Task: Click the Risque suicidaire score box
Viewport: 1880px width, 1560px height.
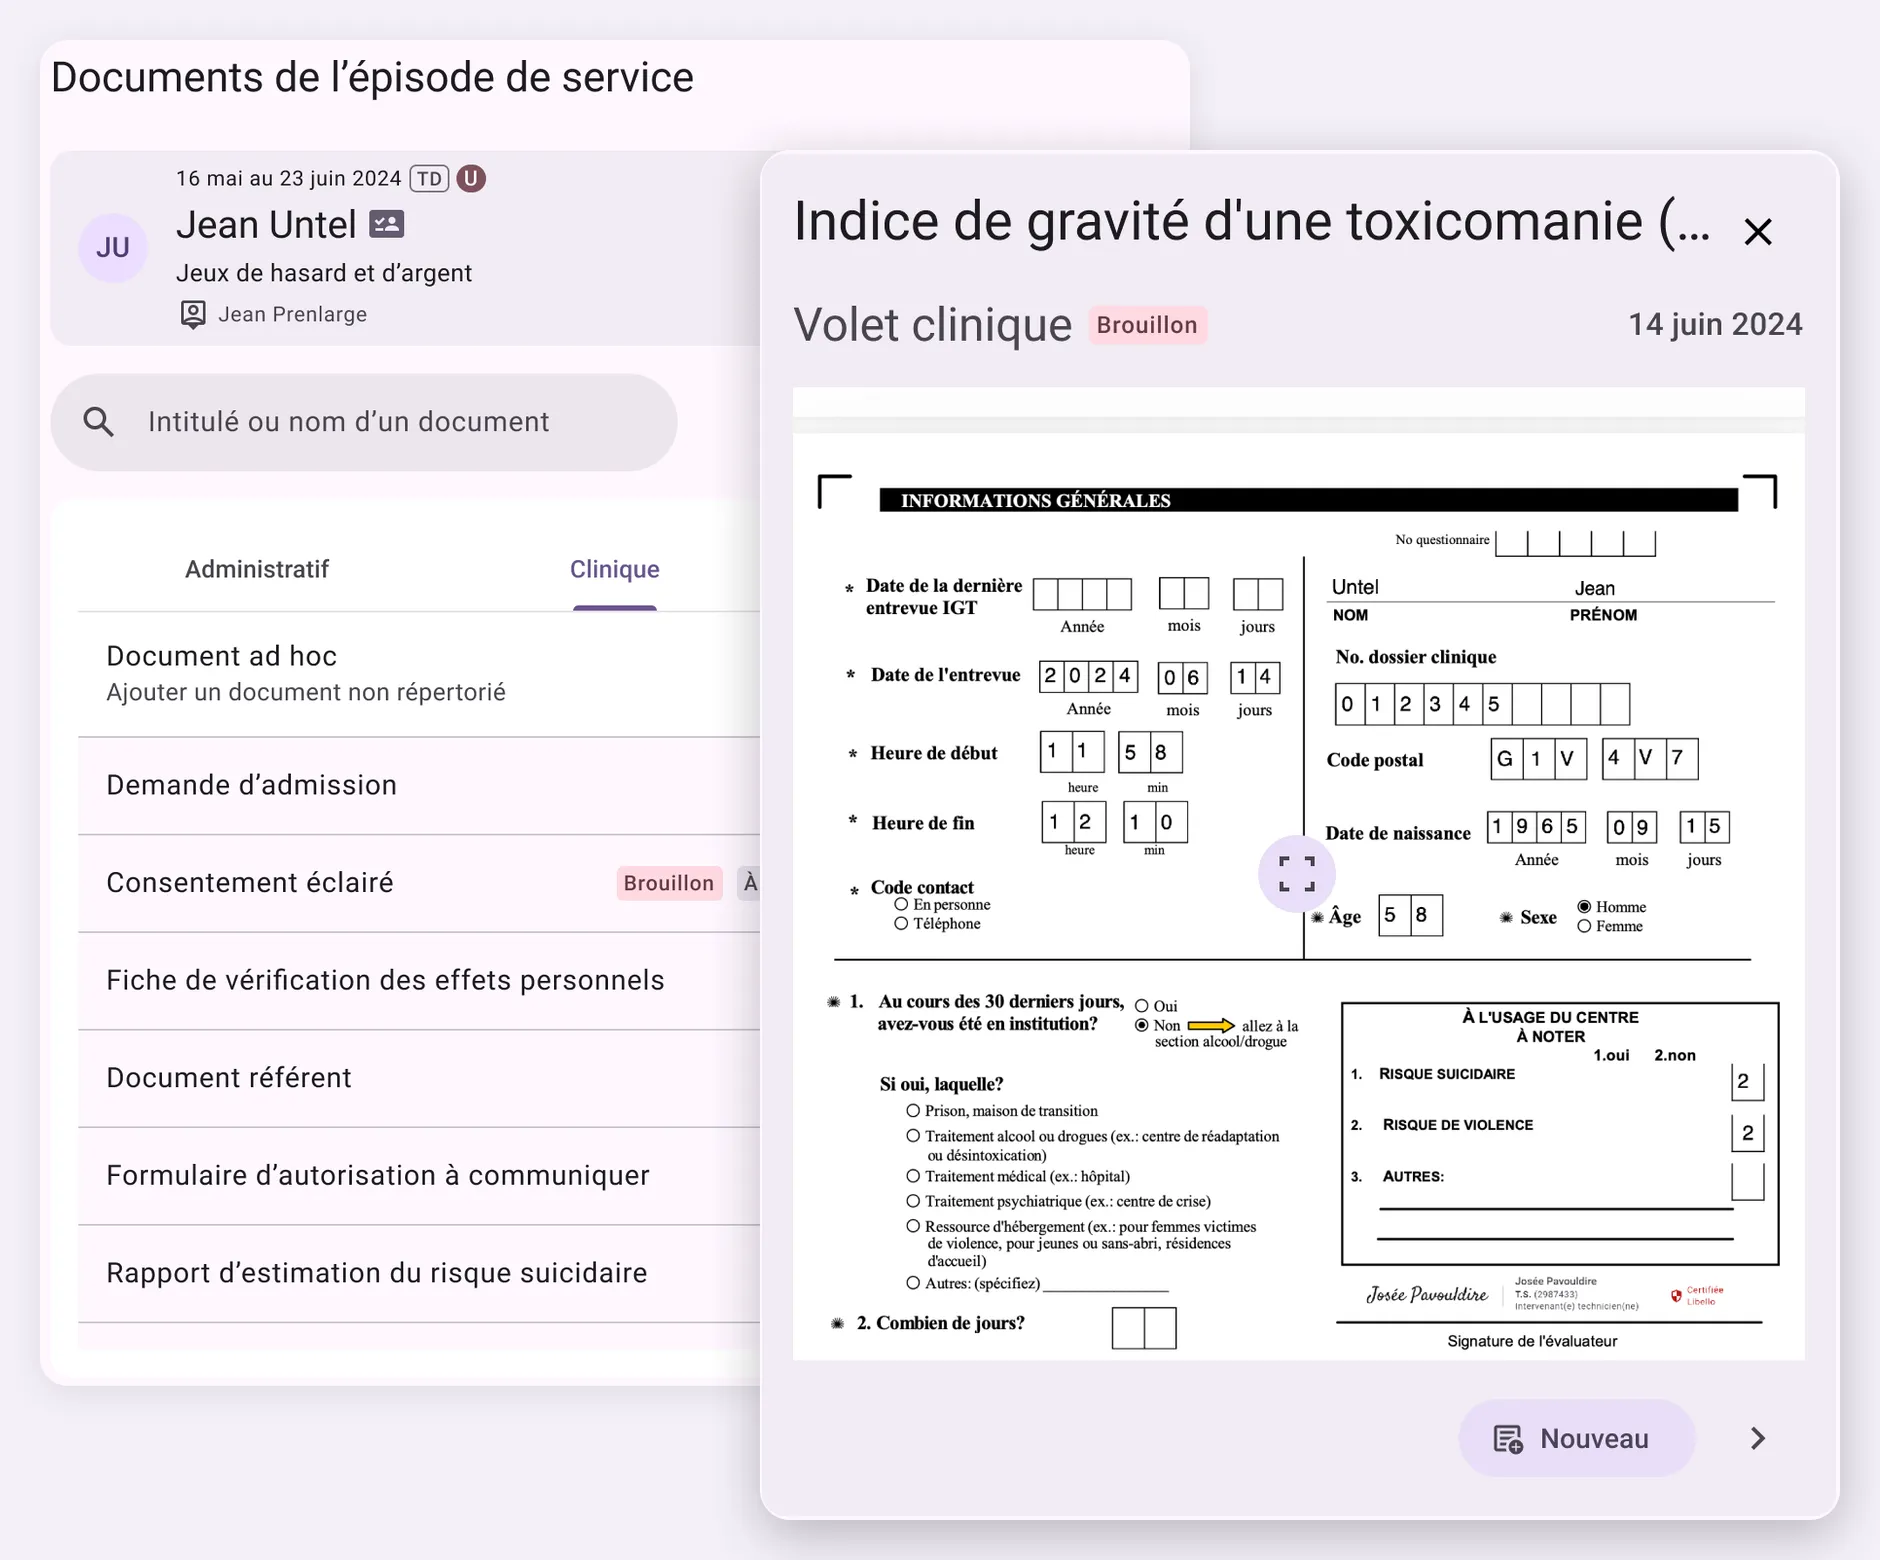Action: pos(1747,1081)
